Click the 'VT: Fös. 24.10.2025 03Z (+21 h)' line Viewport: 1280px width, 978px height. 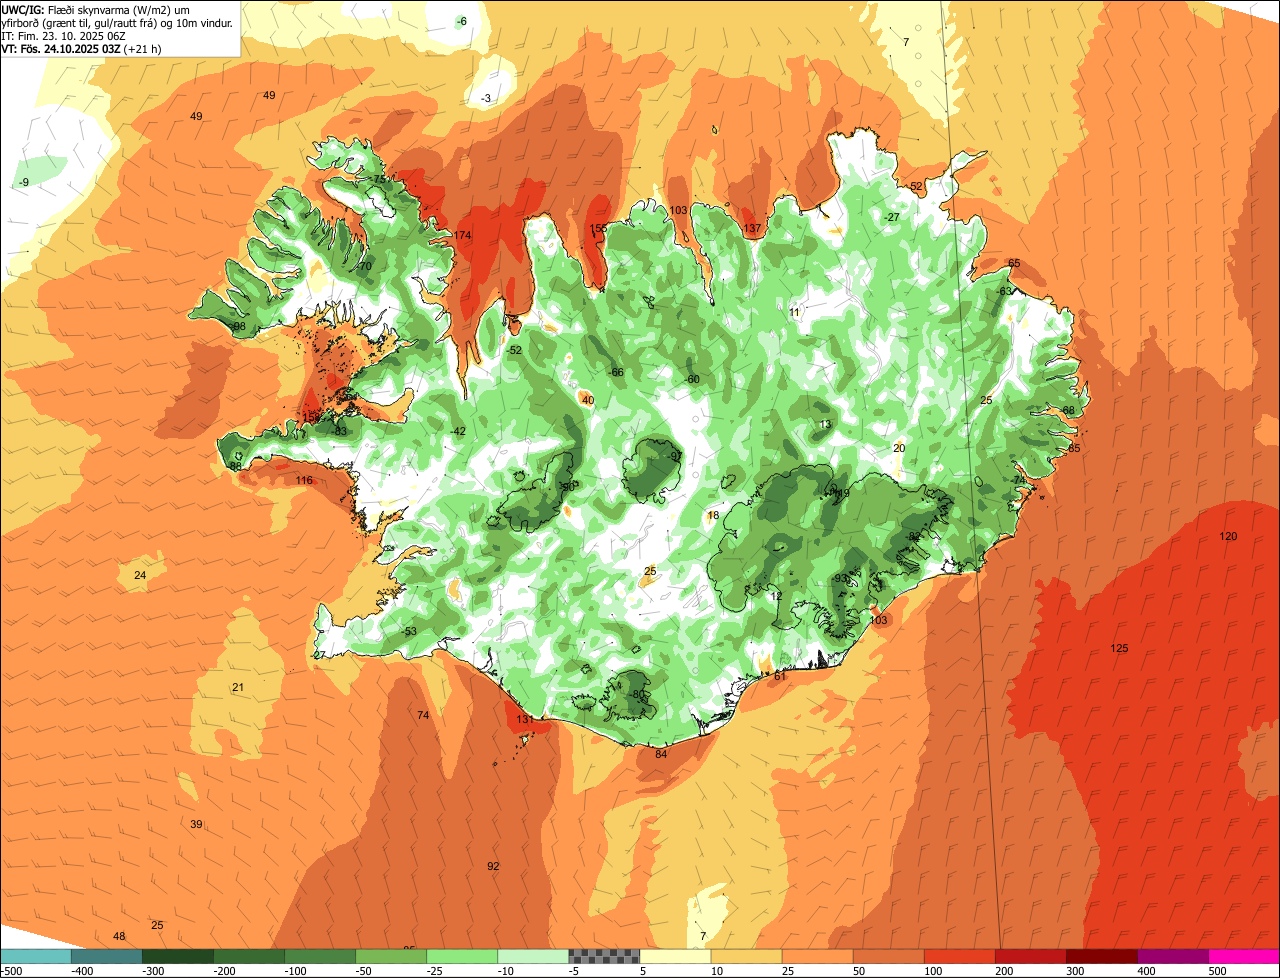tap(82, 48)
